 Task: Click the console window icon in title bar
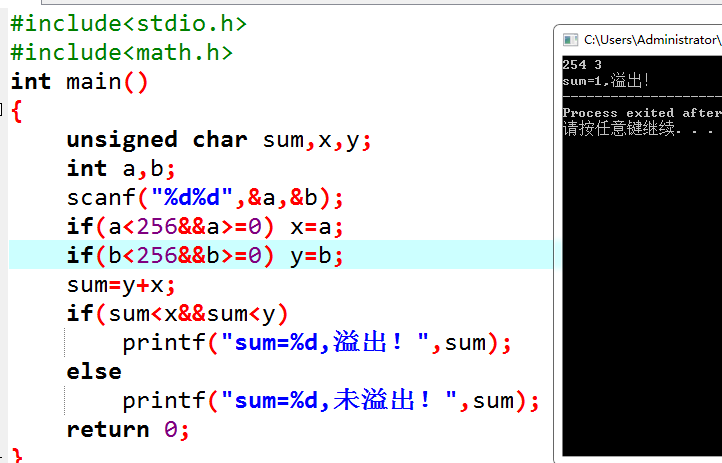point(571,40)
